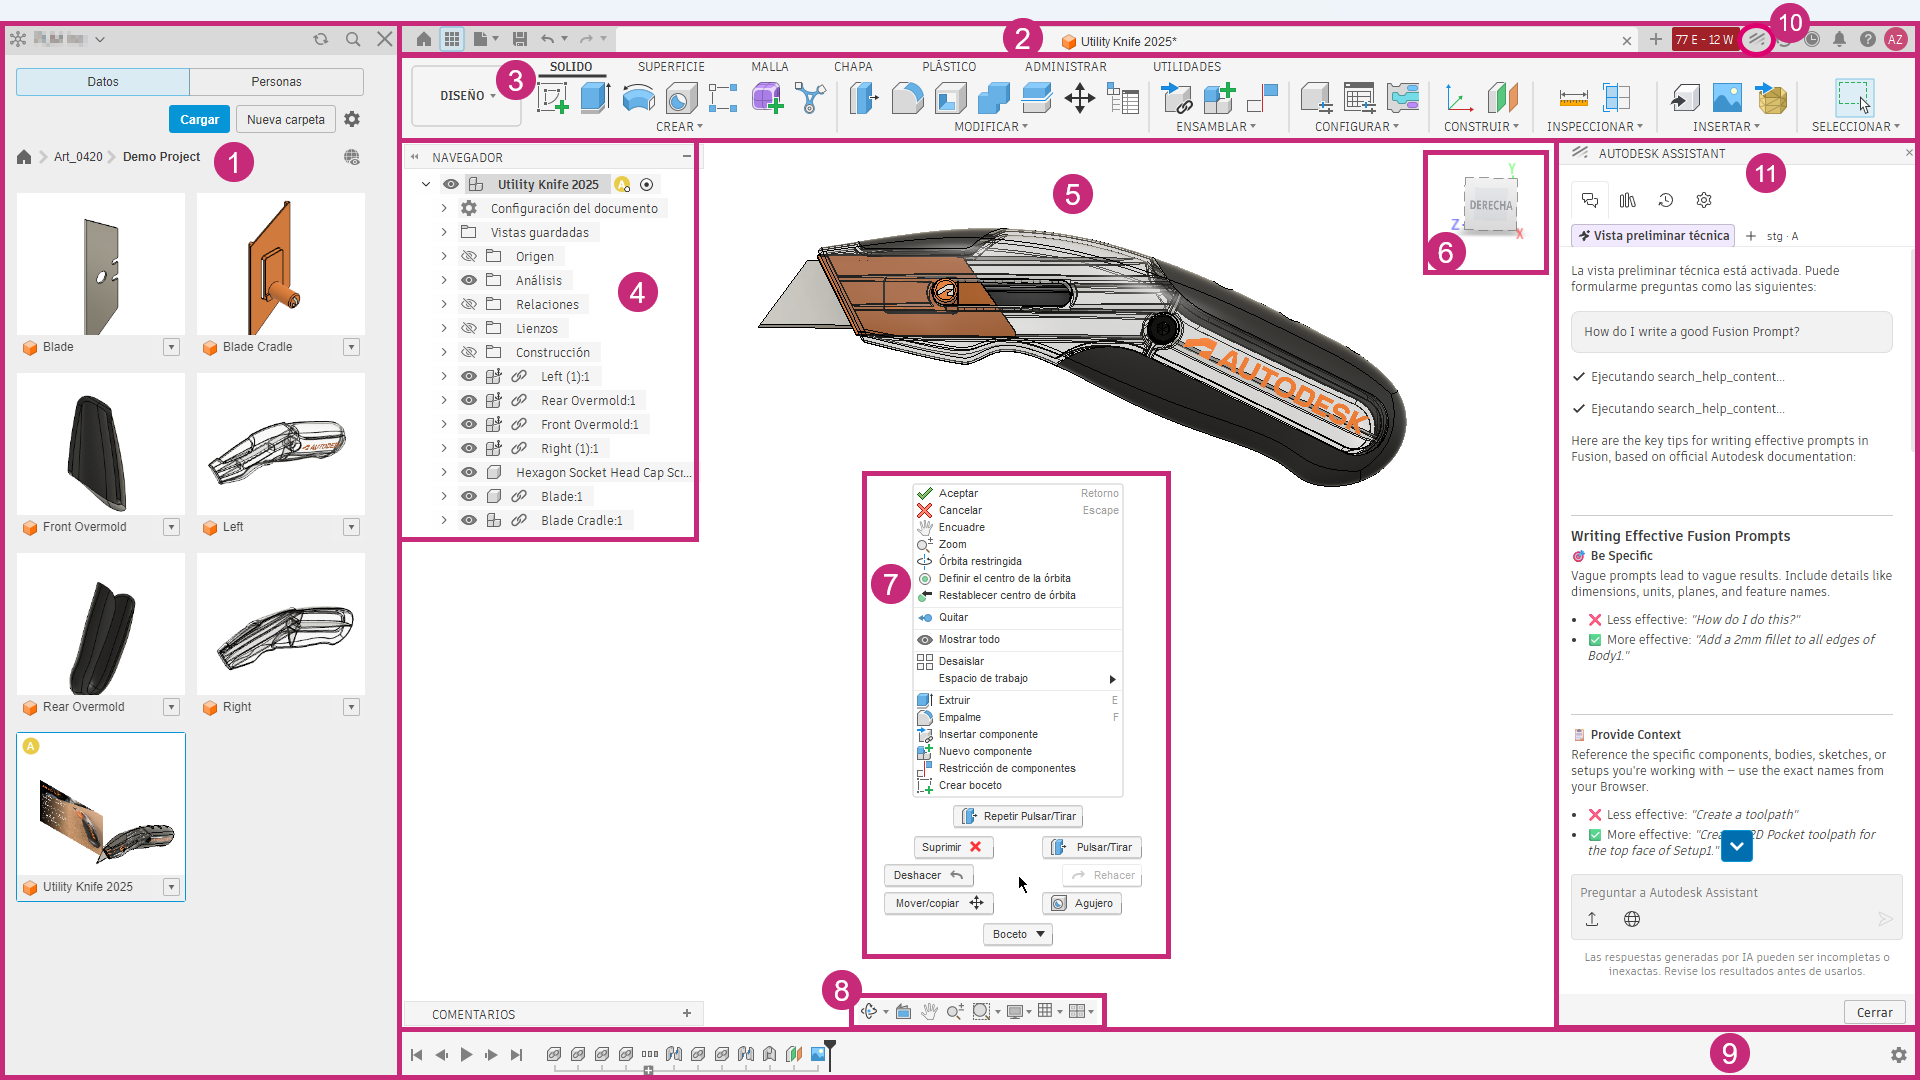Show the Origen folder
The width and height of the screenshot is (1920, 1080).
(x=468, y=256)
